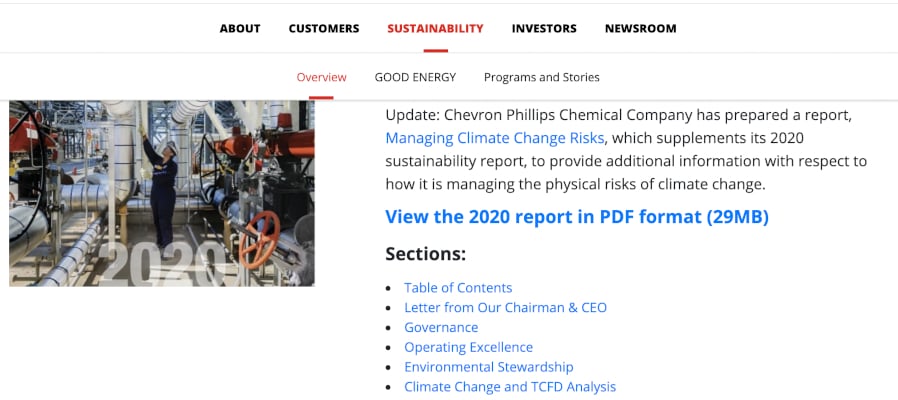The image size is (898, 400).
Task: Click the red underline beneath SUSTAINABILITY
Action: [435, 51]
